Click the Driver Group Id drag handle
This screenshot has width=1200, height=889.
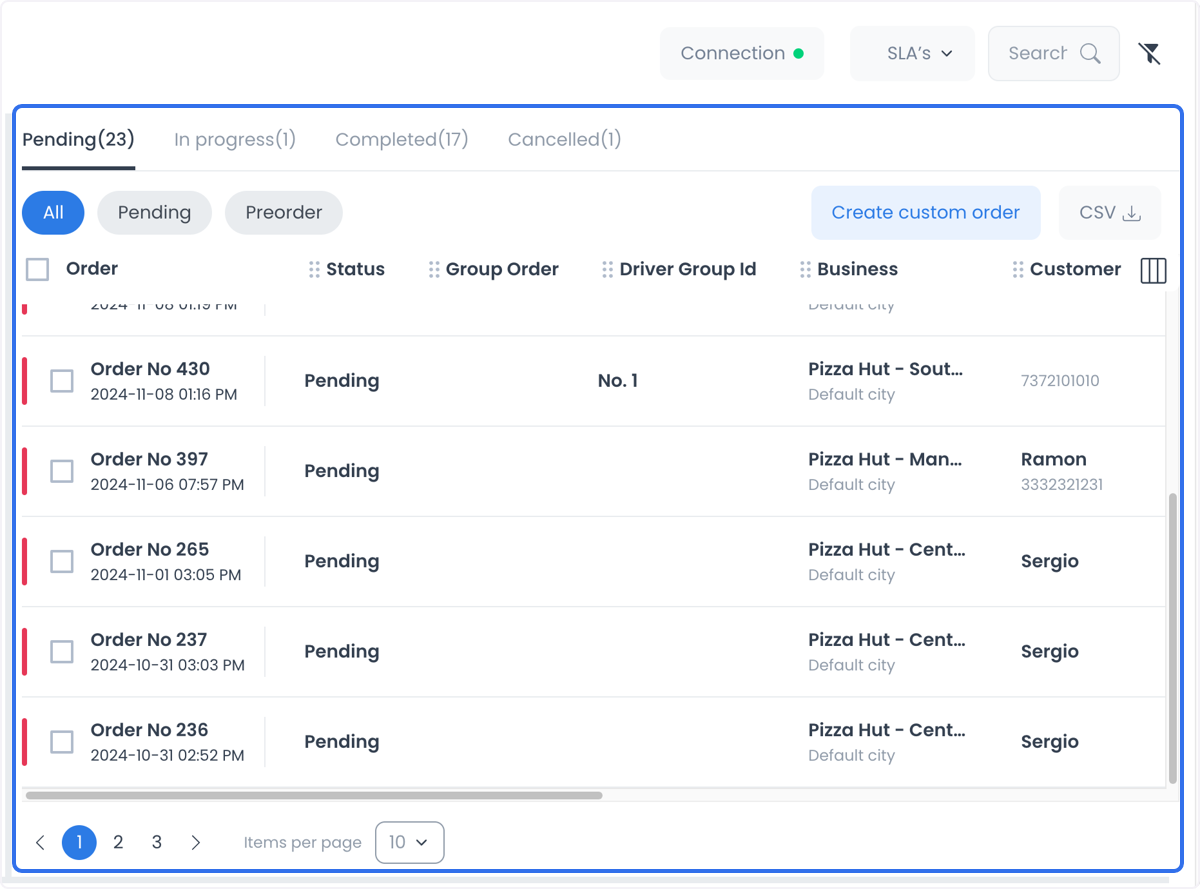[608, 269]
